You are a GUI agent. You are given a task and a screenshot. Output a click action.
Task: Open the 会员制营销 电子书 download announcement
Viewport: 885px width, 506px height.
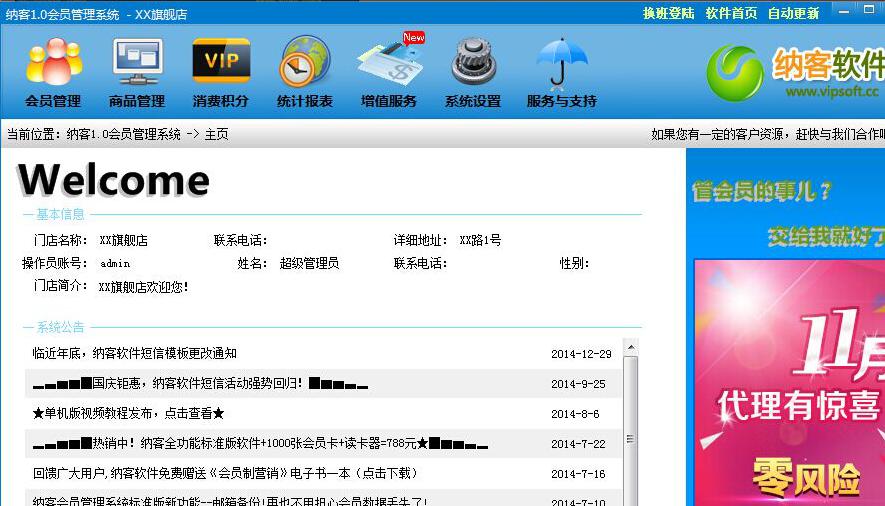pyautogui.click(x=225, y=473)
